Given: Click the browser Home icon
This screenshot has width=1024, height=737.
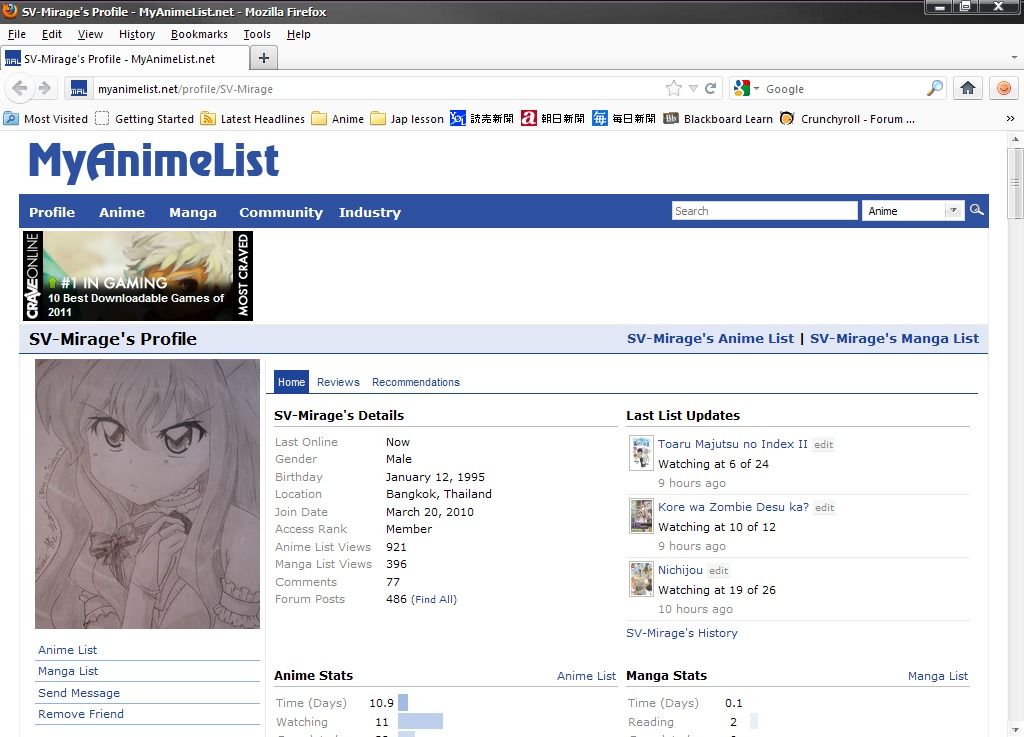Looking at the screenshot, I should pyautogui.click(x=967, y=88).
